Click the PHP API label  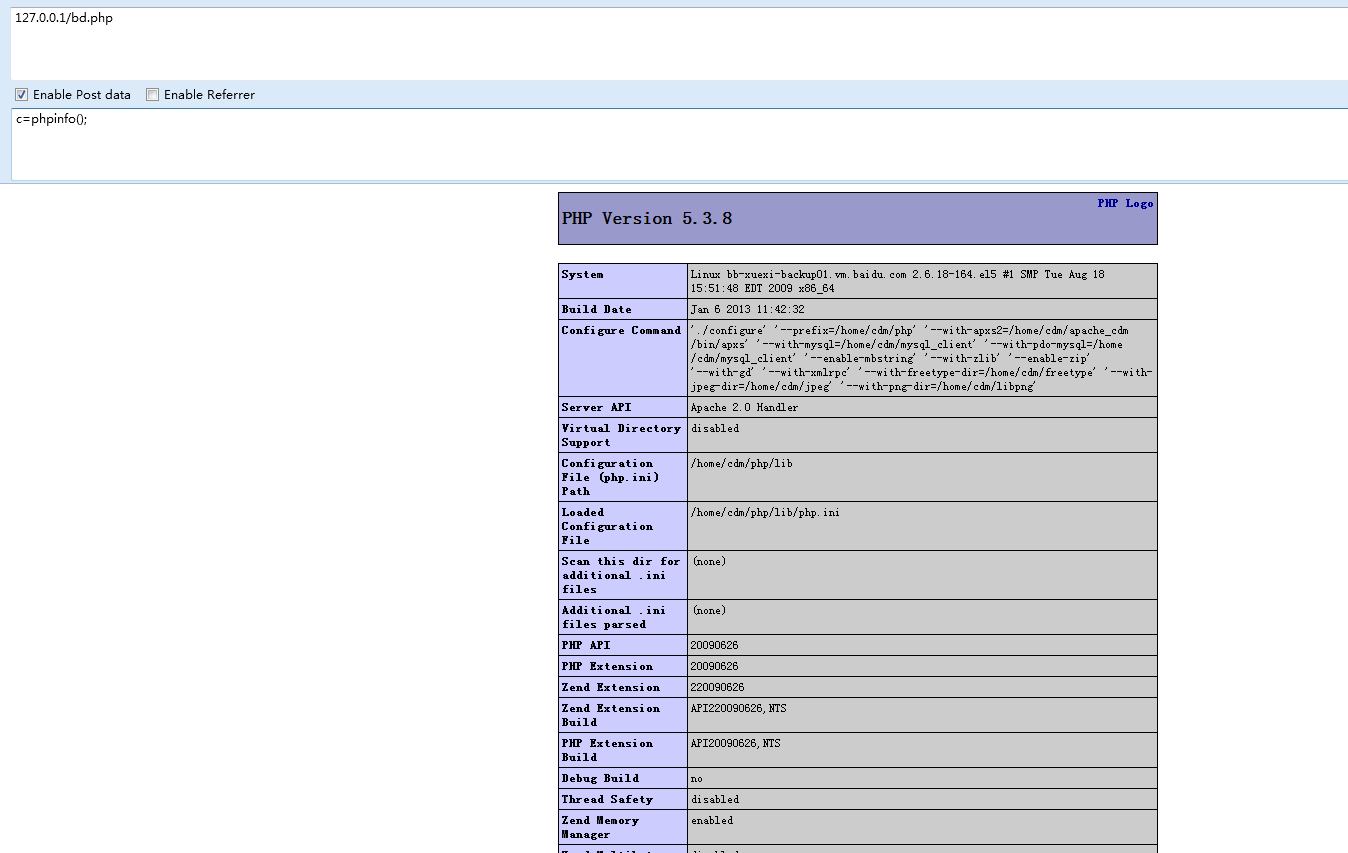click(586, 645)
